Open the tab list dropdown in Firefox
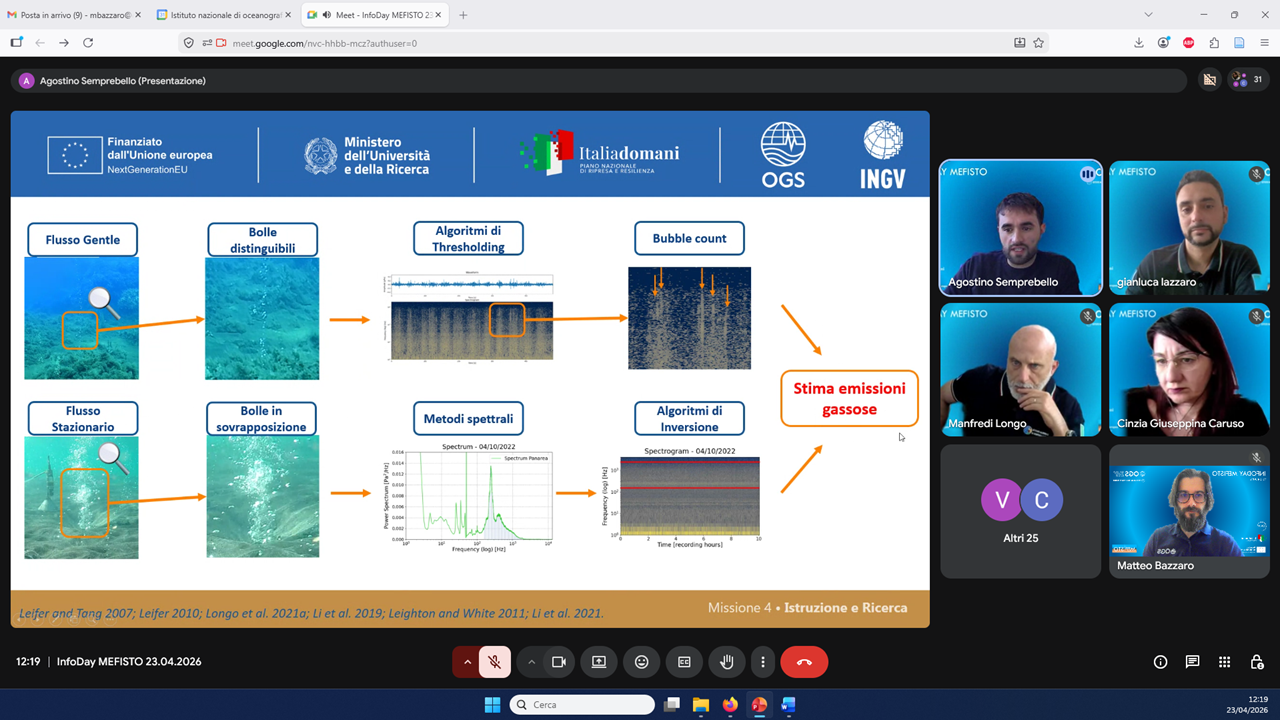 (x=1148, y=15)
